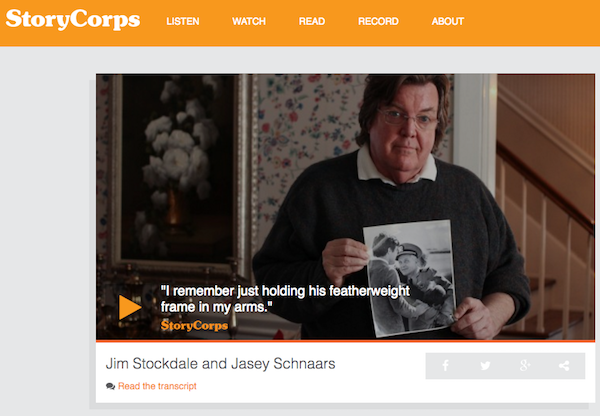This screenshot has height=416, width=600.
Task: Open the RECORD menu item
Action: [x=378, y=21]
